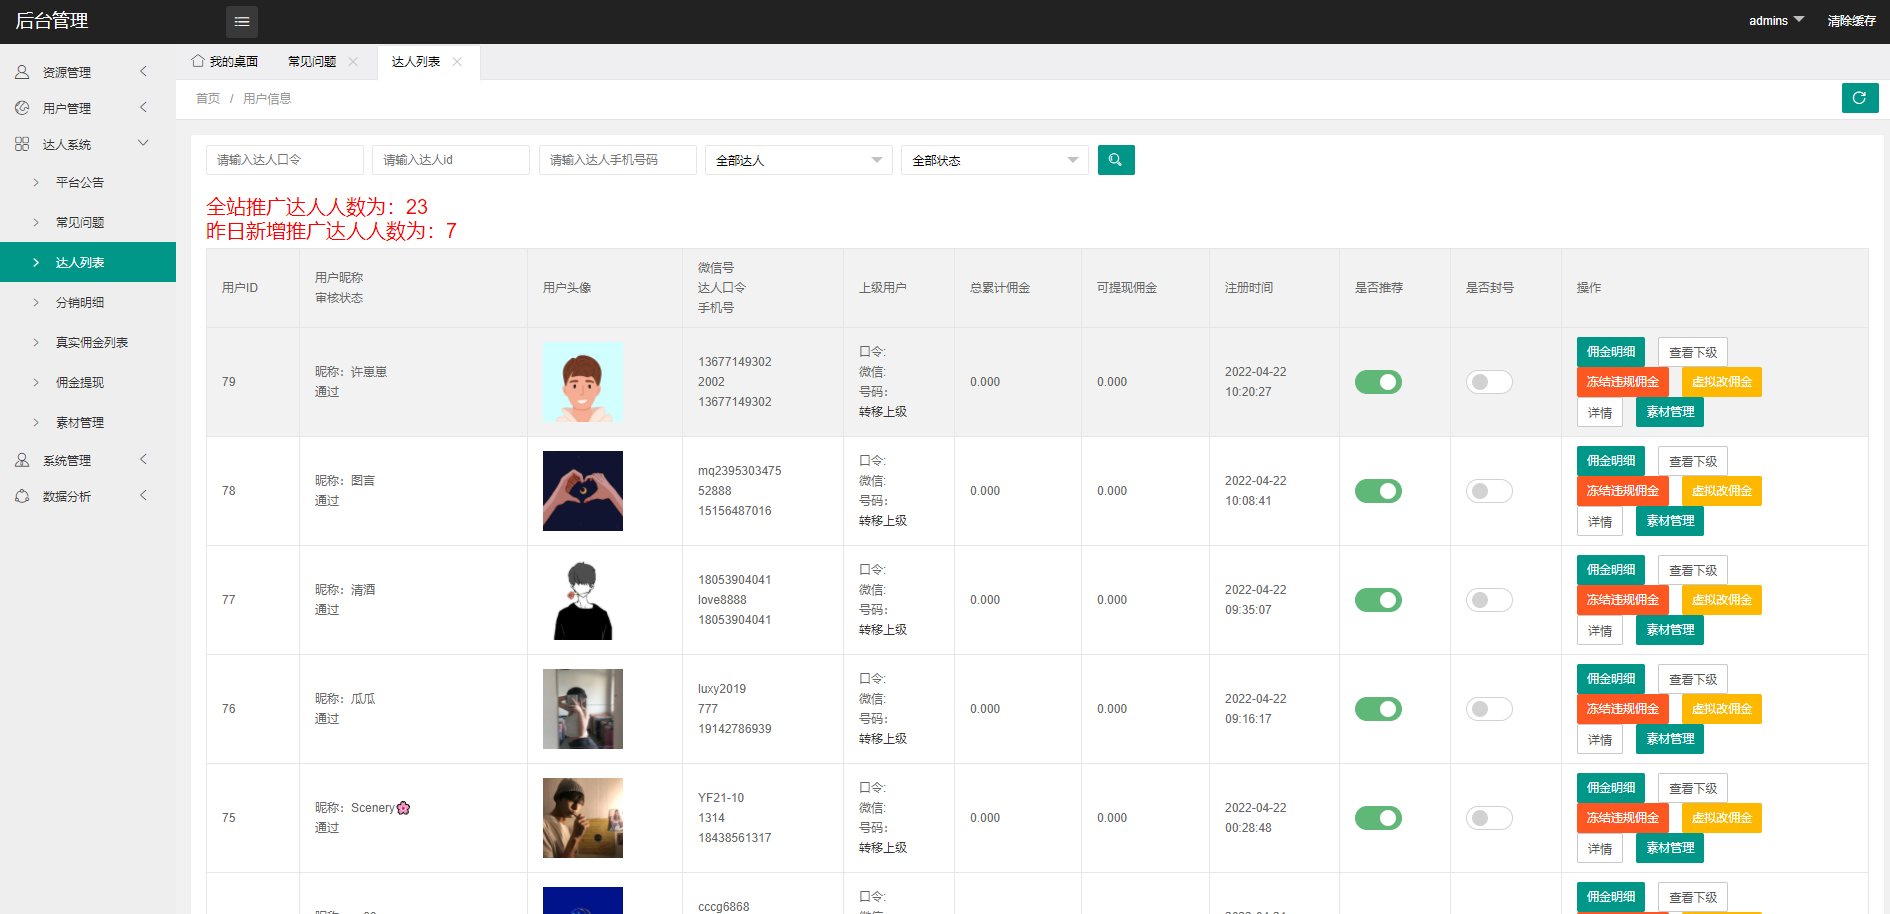This screenshot has height=914, width=1890.
Task: Click the 资源管理 person icon in sidebar
Action: pyautogui.click(x=22, y=72)
